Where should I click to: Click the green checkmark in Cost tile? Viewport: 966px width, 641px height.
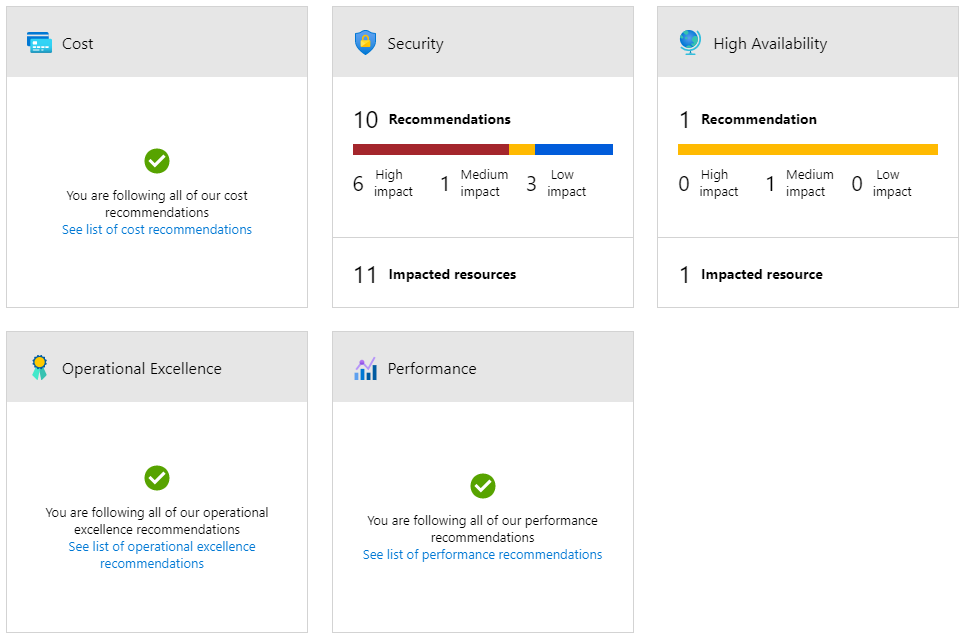[x=157, y=161]
